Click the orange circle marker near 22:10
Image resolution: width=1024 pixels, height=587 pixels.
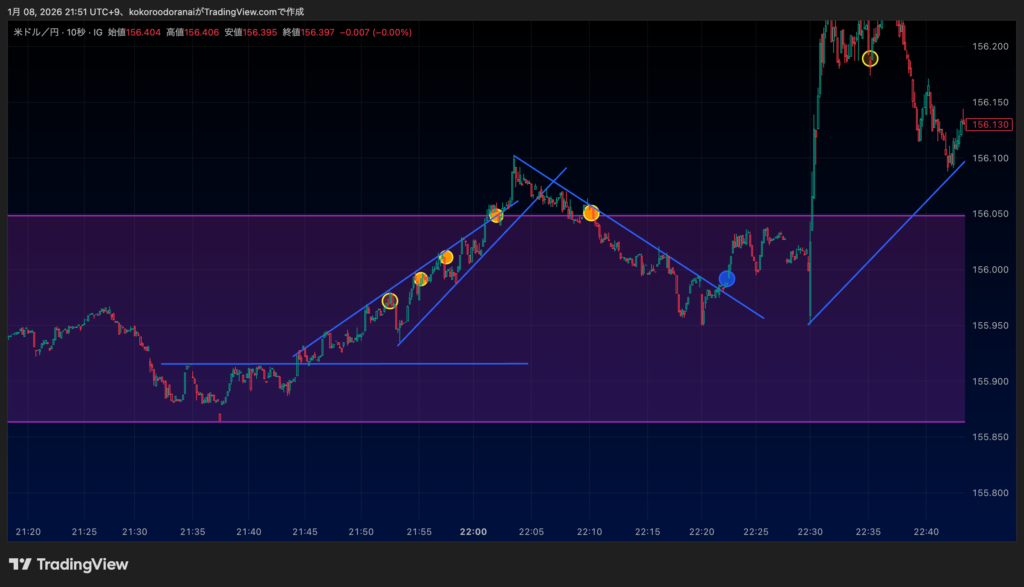tap(591, 213)
